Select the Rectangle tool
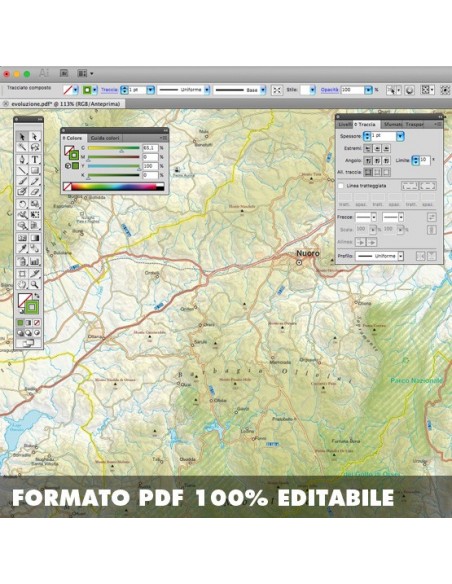 pyautogui.click(x=35, y=171)
